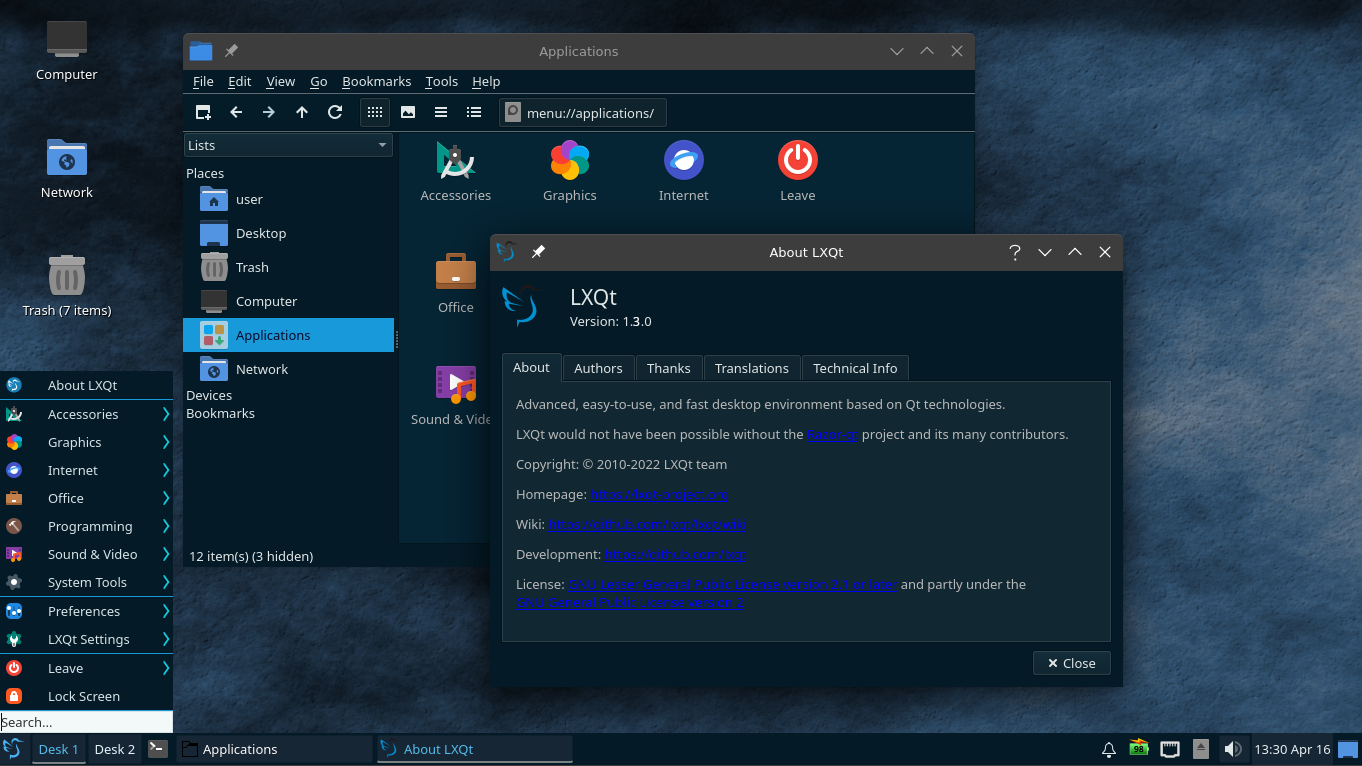Click the battery indicator icon in the tray
The width and height of the screenshot is (1362, 766).
[x=1138, y=749]
